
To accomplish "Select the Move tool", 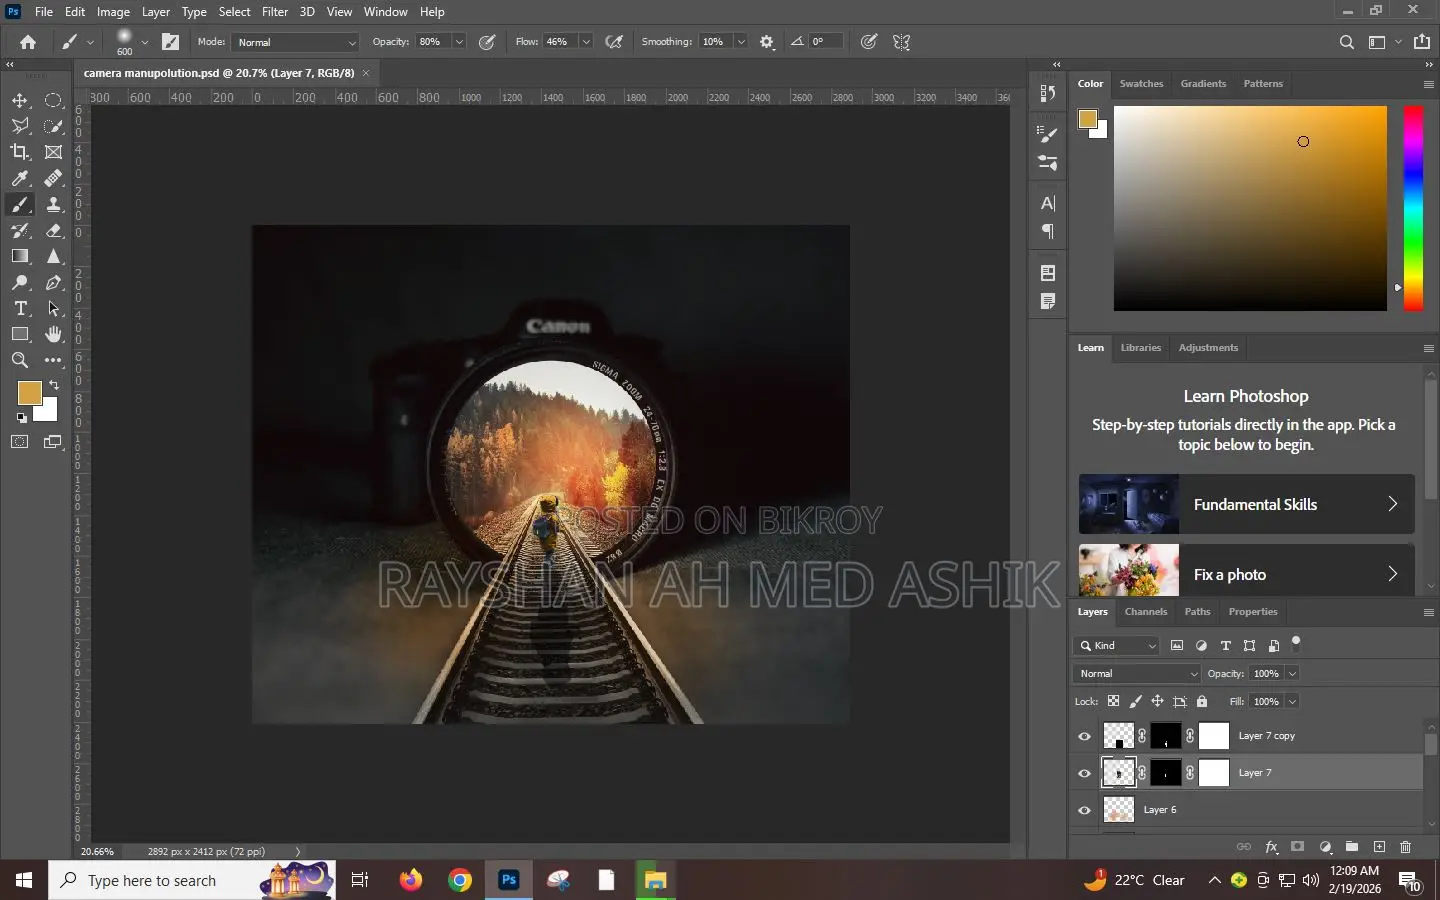I will [x=20, y=100].
